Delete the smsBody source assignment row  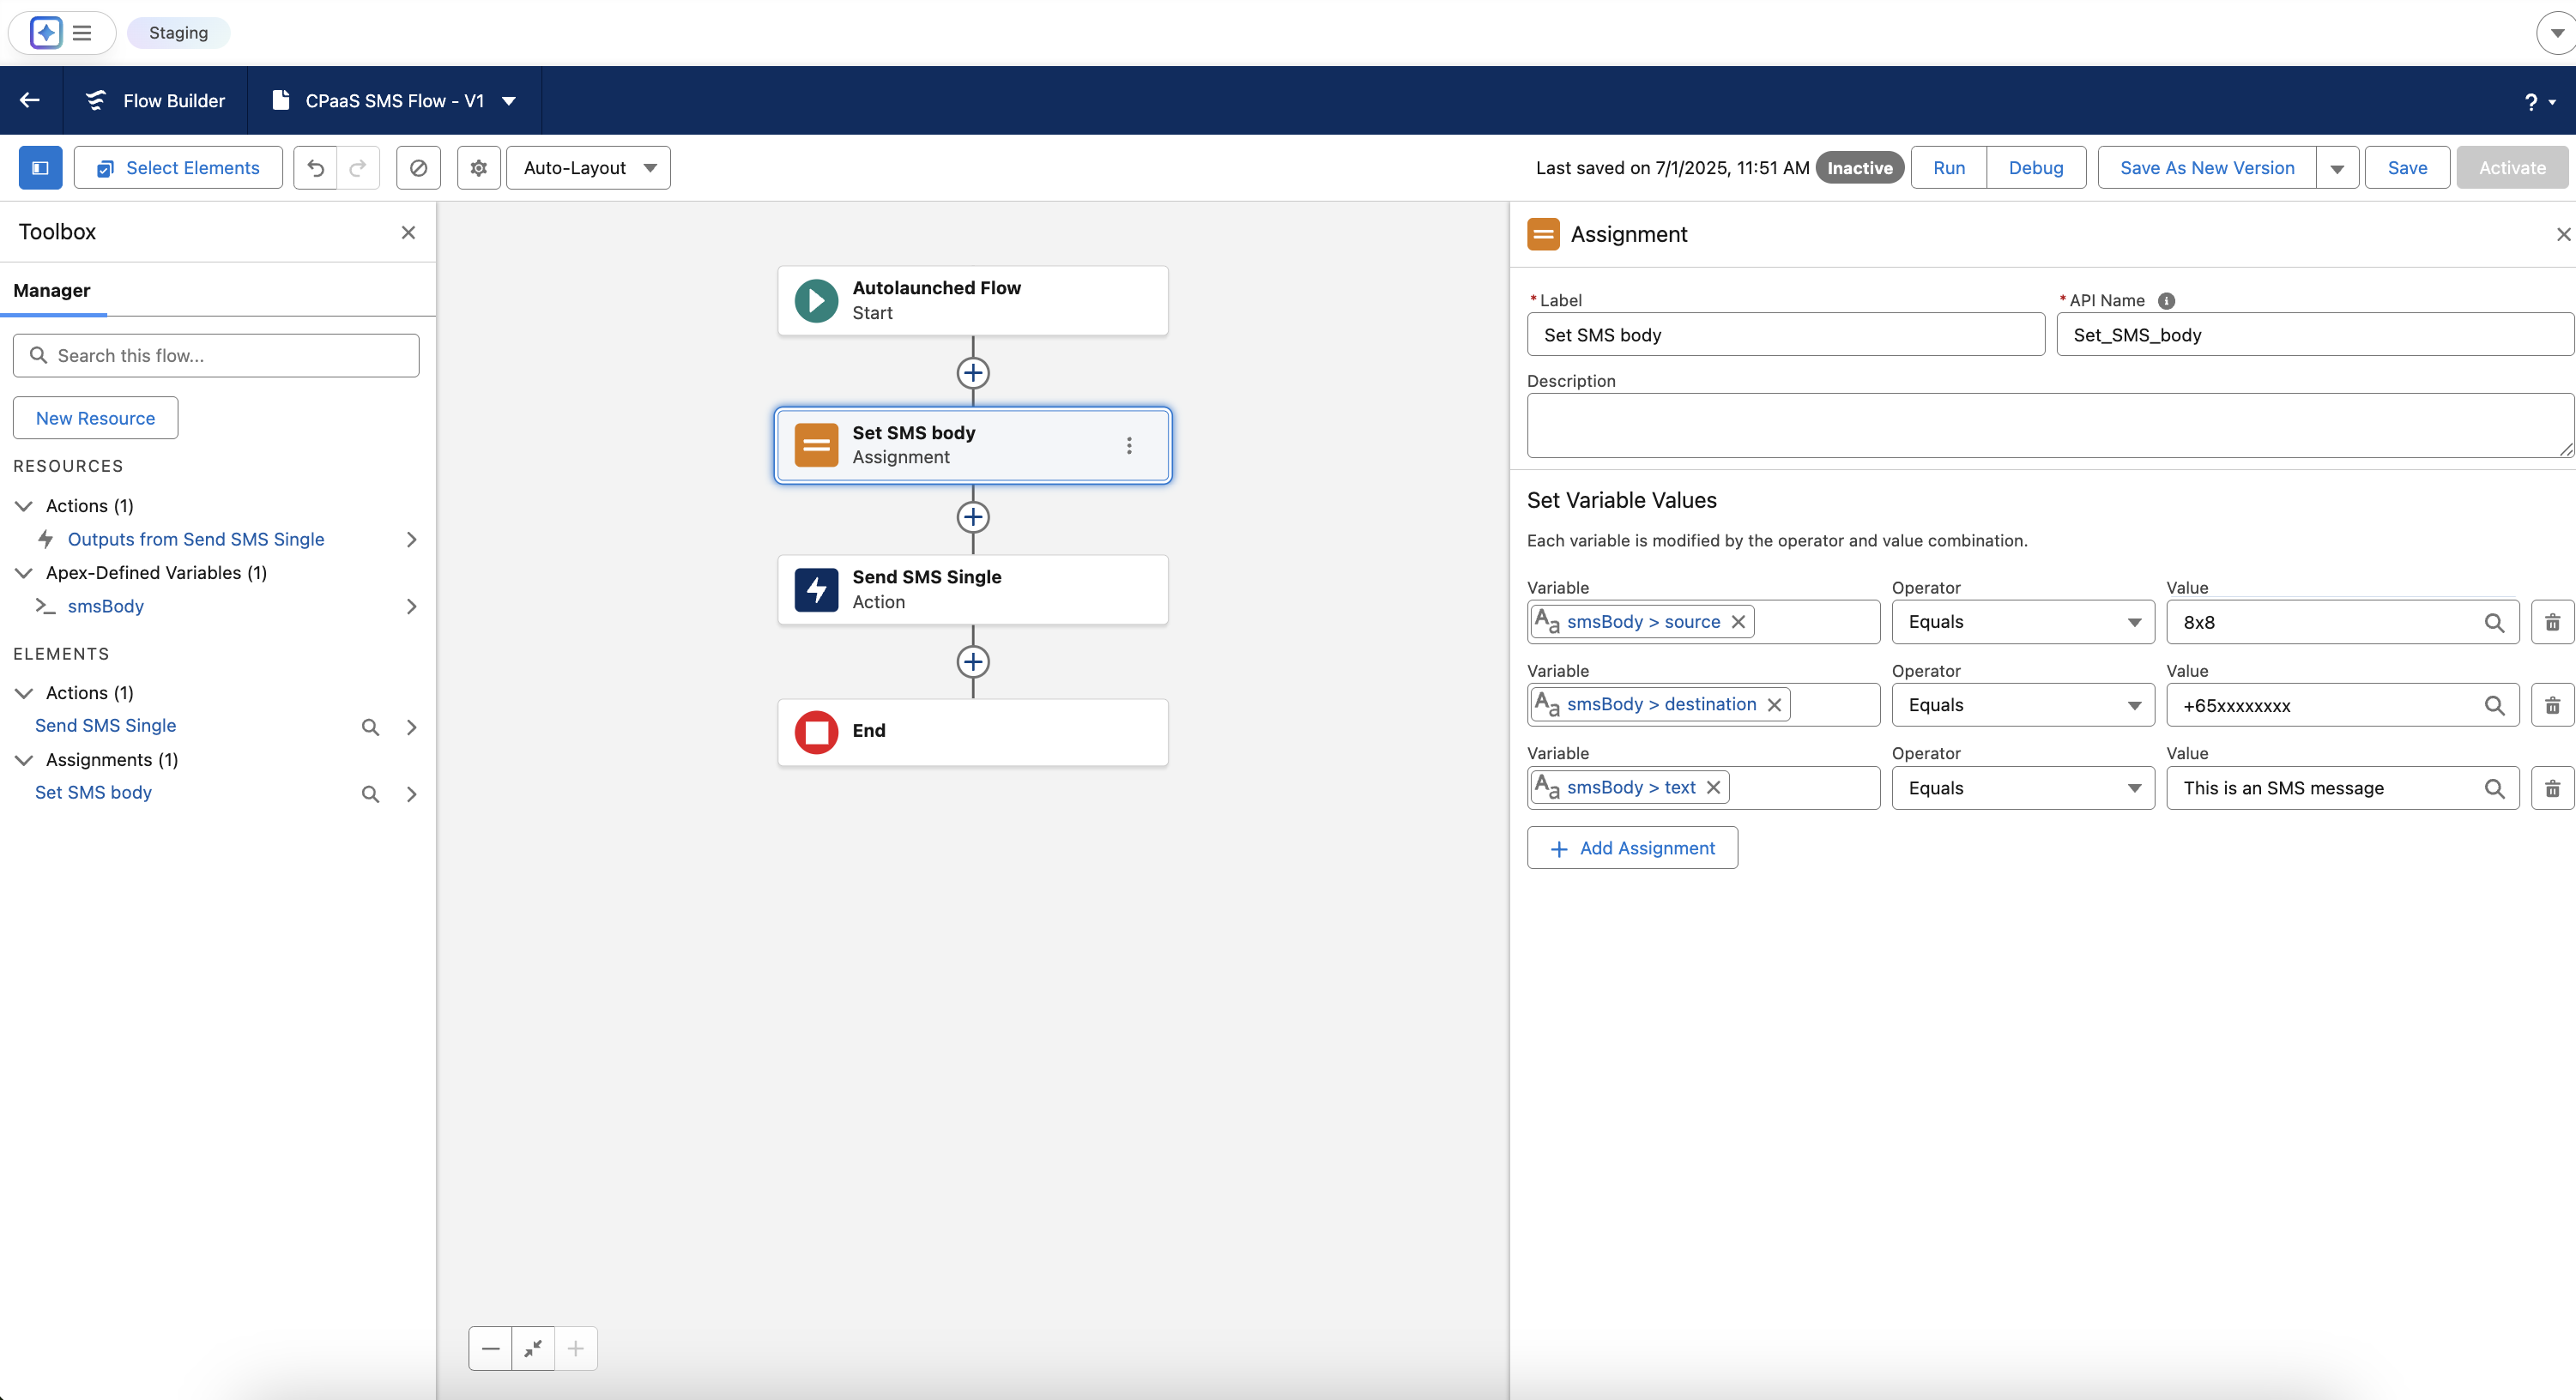pyautogui.click(x=2551, y=622)
